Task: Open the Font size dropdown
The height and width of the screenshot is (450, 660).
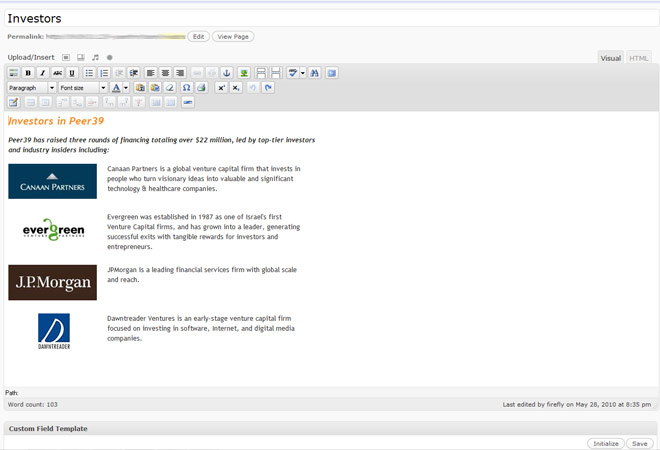Action: coord(83,88)
